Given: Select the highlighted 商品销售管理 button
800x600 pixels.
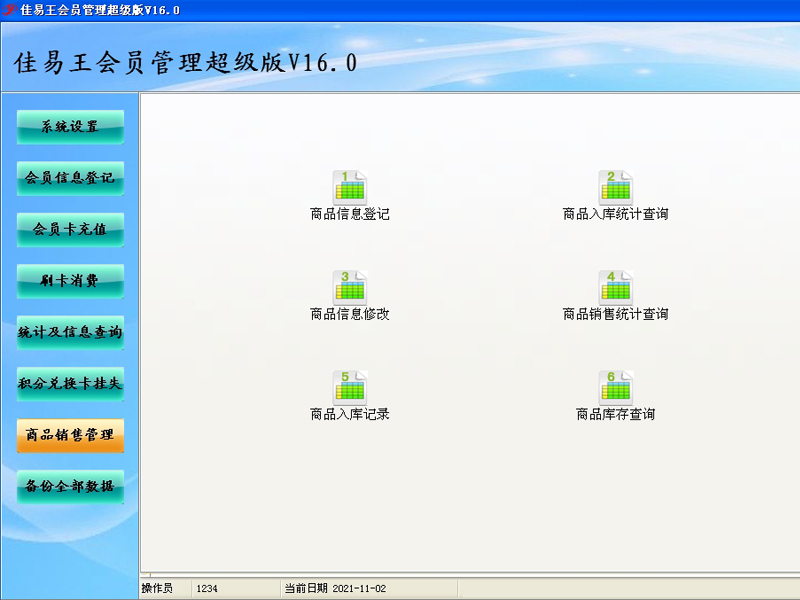Looking at the screenshot, I should coord(70,436).
